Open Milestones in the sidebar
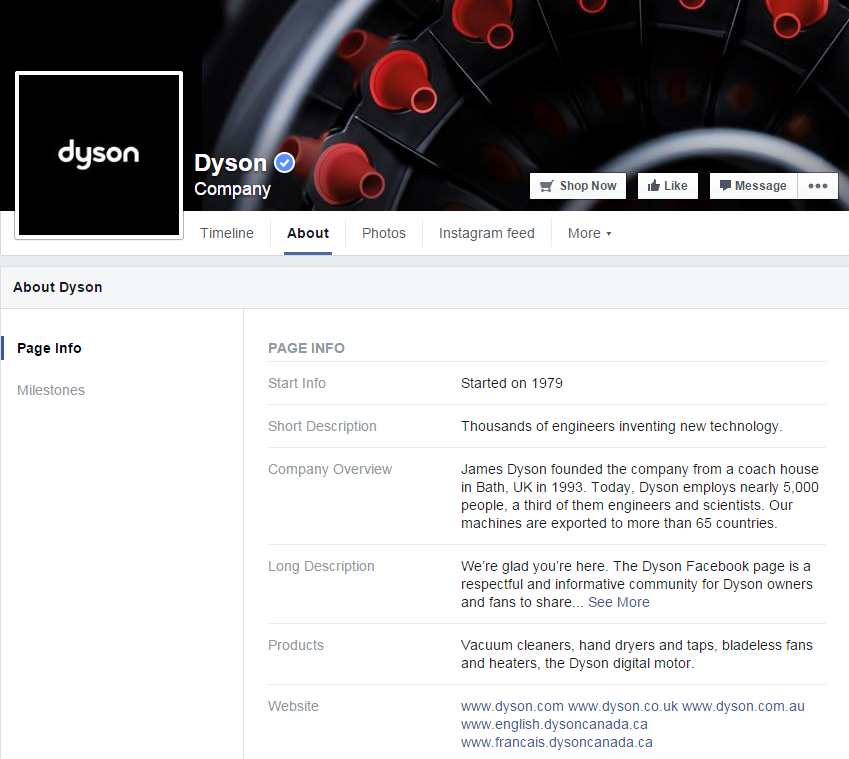Viewport: 849px width, 759px height. click(x=51, y=390)
